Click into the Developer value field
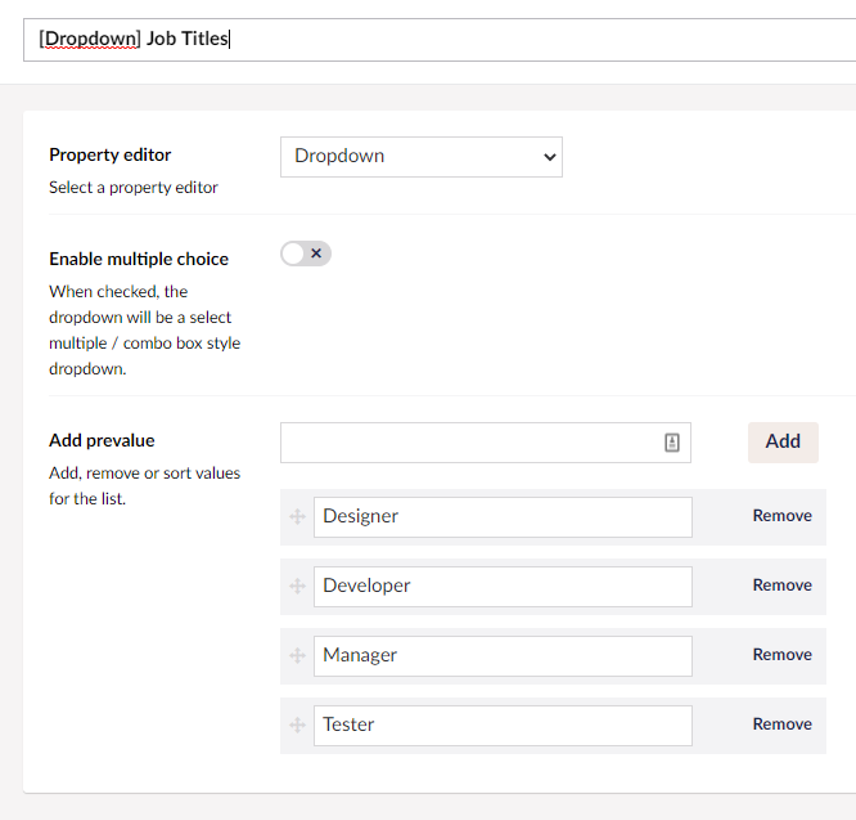 [502, 586]
